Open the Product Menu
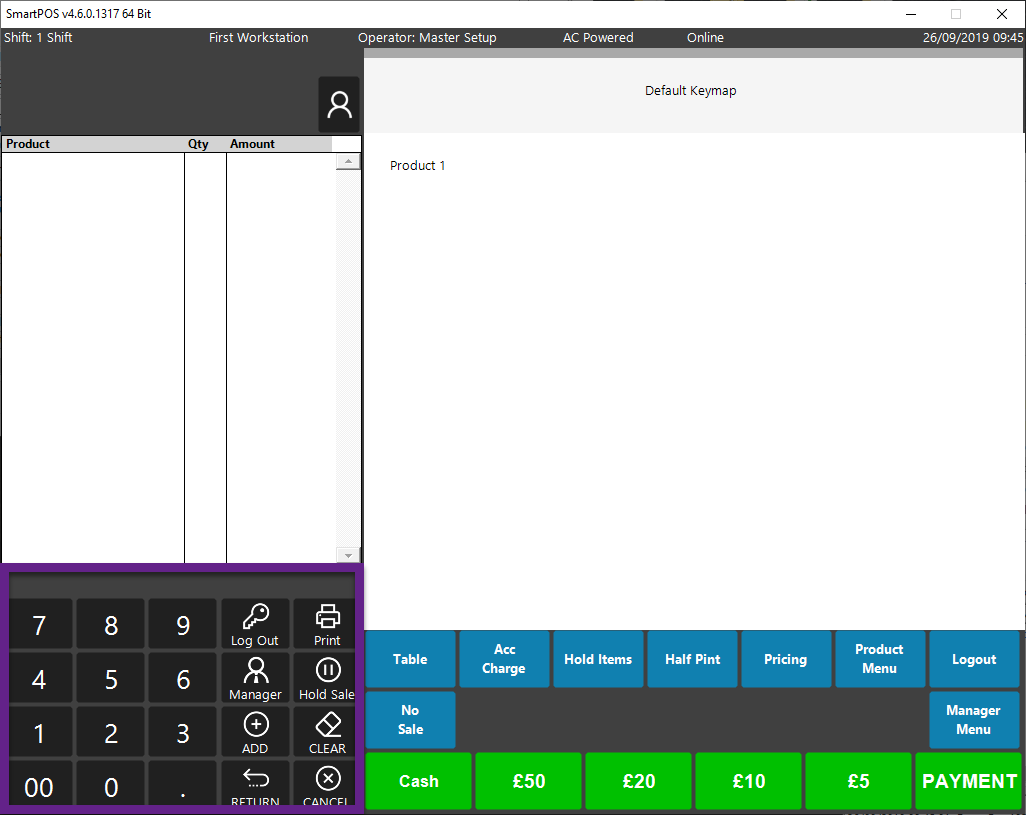The image size is (1026, 815). [x=879, y=659]
